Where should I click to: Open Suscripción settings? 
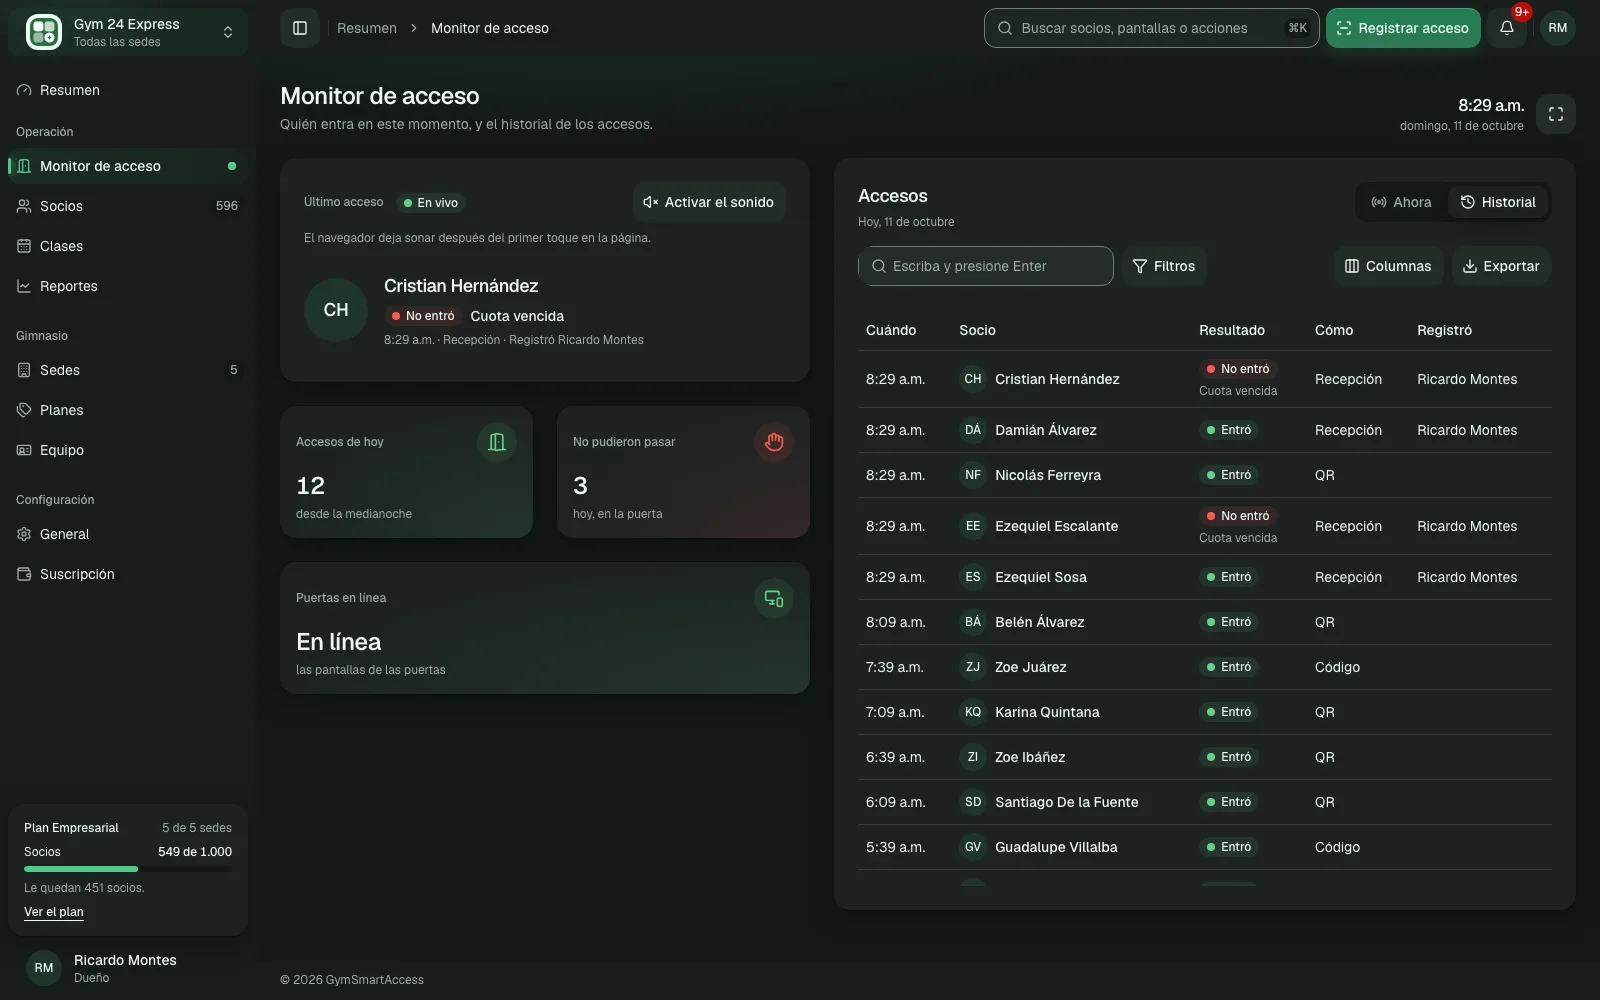(x=128, y=574)
